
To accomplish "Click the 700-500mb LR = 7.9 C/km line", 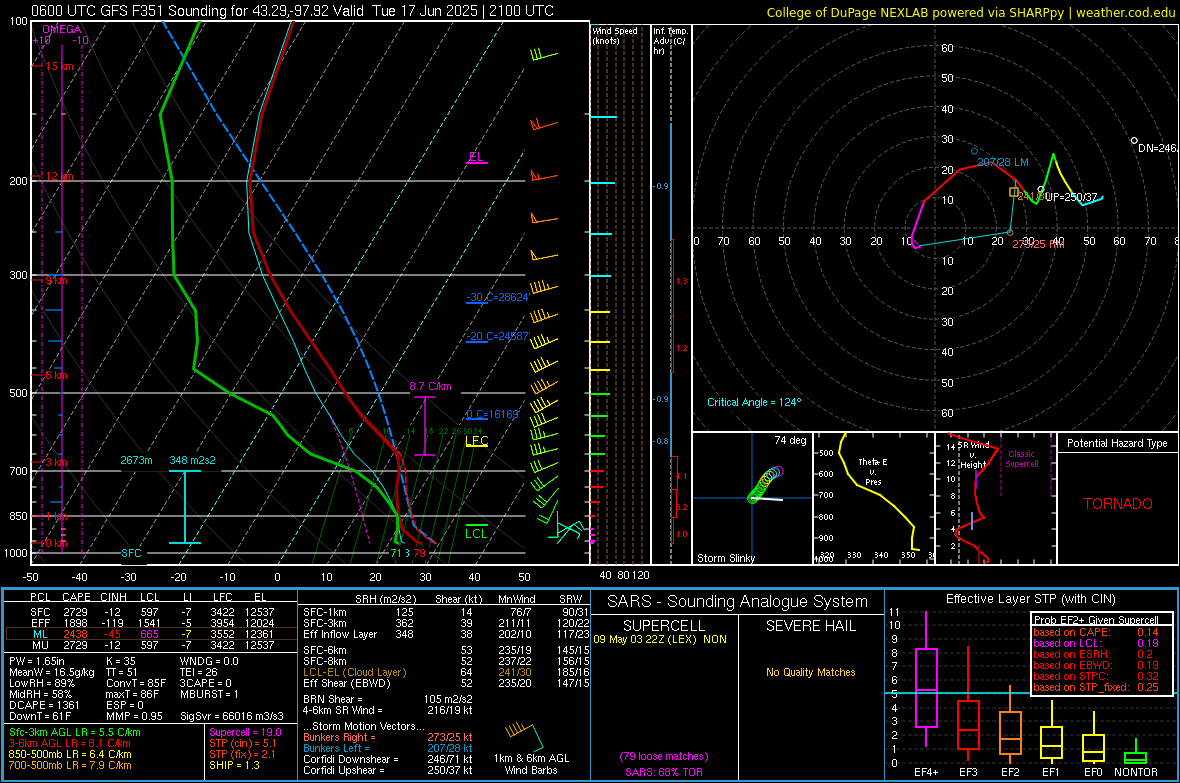I will click(x=69, y=765).
